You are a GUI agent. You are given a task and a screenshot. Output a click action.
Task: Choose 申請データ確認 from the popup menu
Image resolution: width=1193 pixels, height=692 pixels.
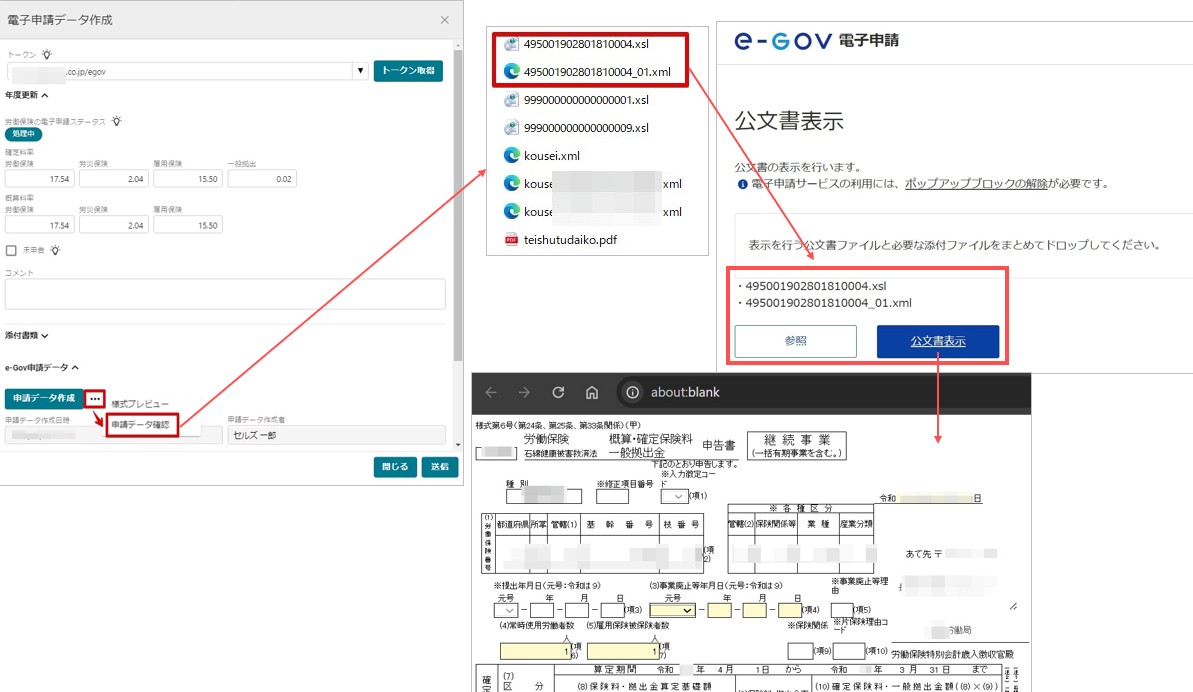pyautogui.click(x=142, y=424)
